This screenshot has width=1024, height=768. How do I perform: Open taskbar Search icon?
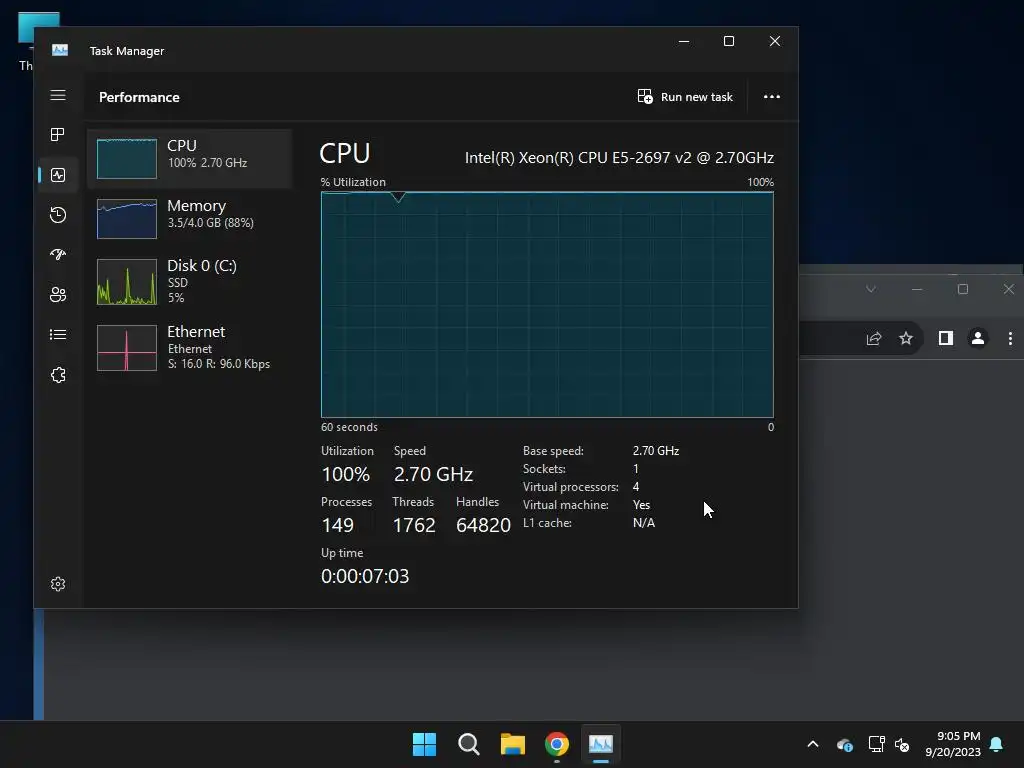tap(468, 744)
